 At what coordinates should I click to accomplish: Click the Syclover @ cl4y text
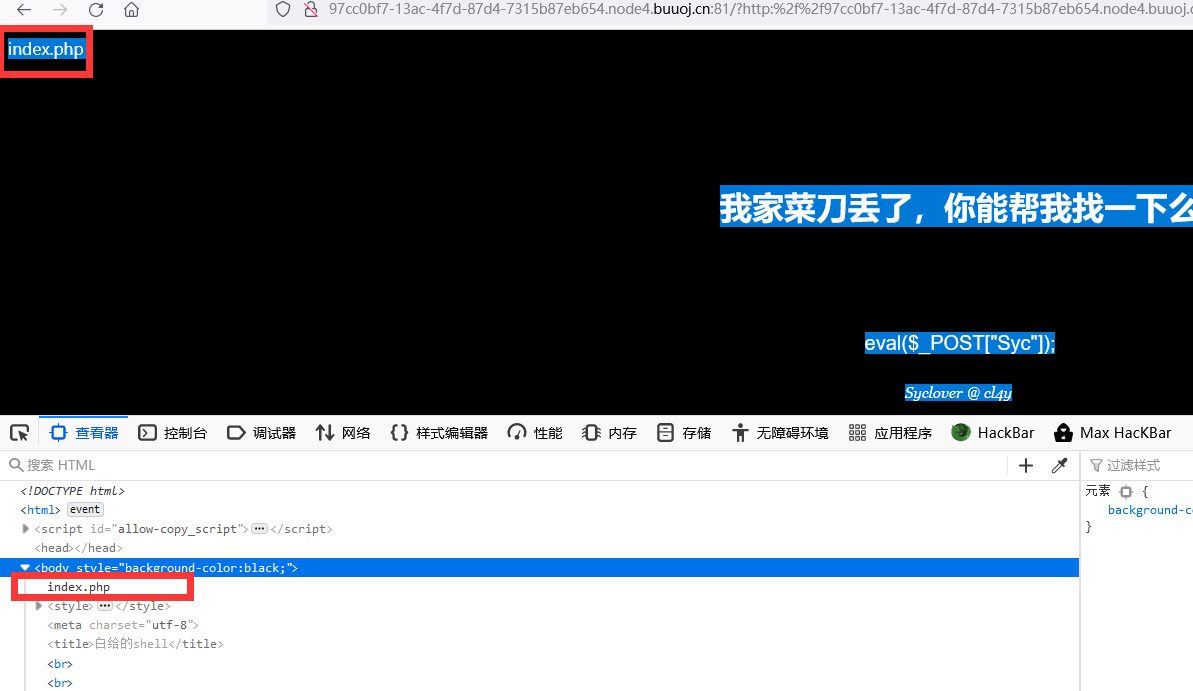(958, 393)
